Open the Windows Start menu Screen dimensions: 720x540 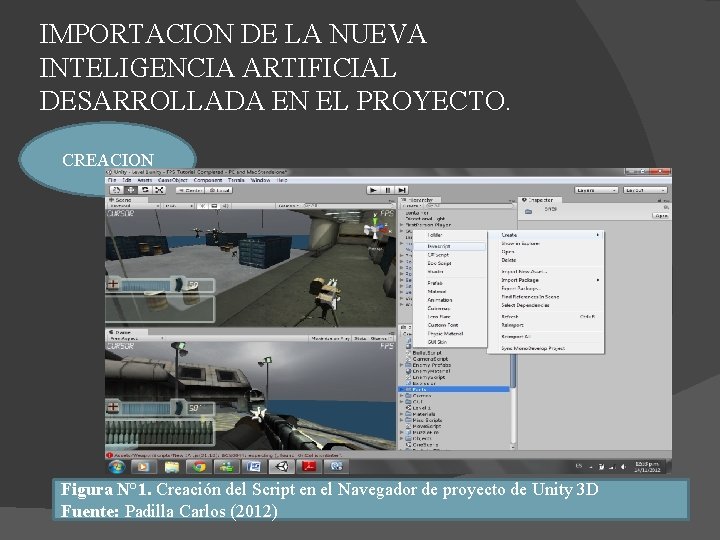[x=117, y=467]
